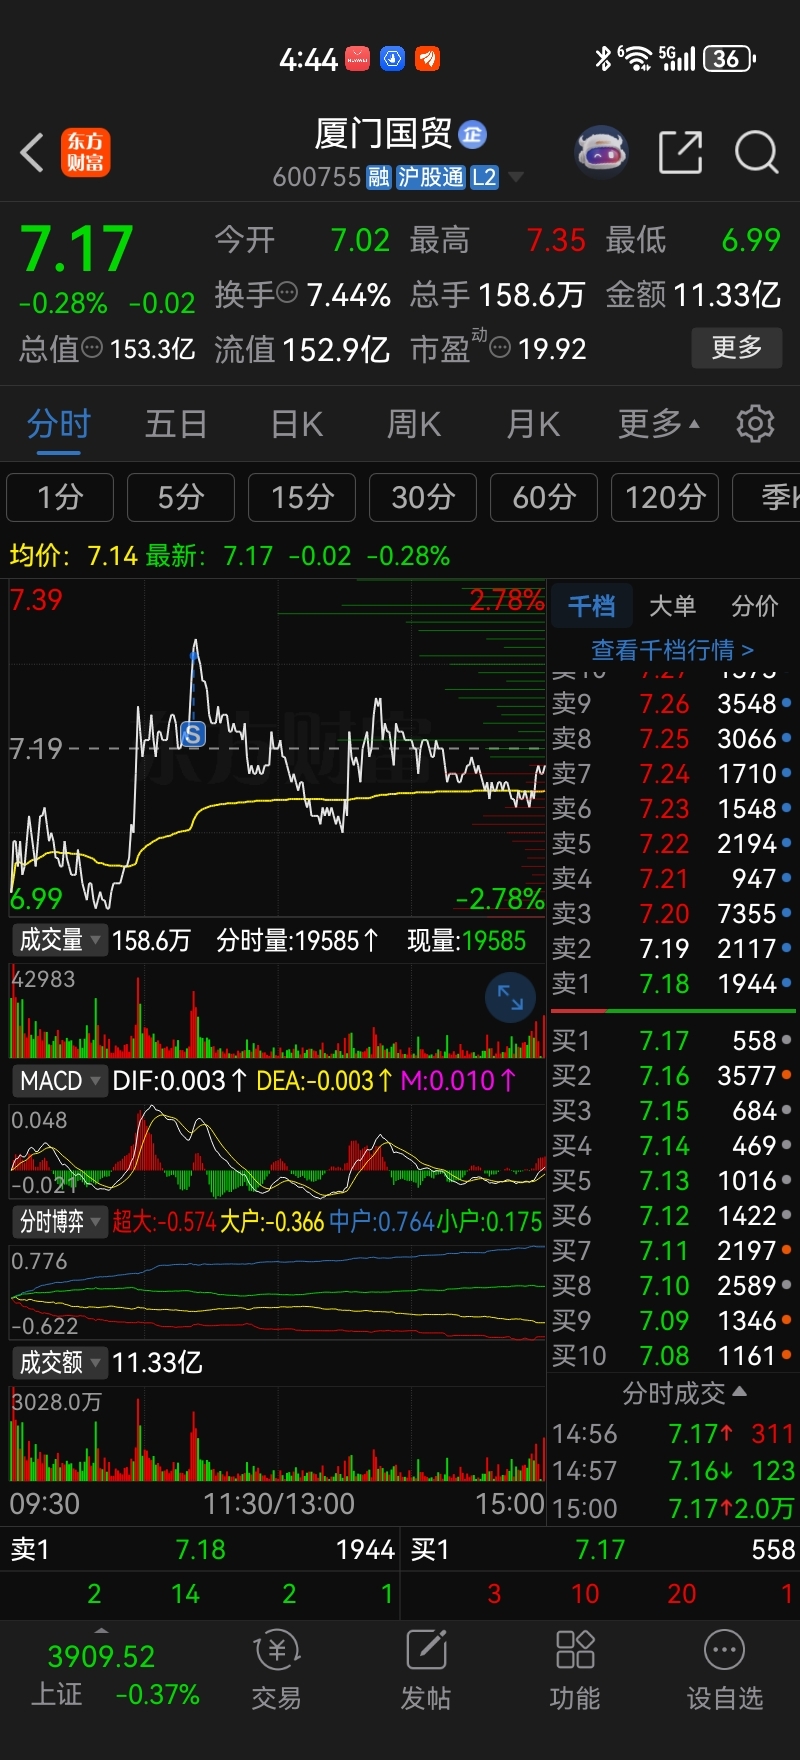800x1760 pixels.
Task: Tap the L2 level badge
Action: click(484, 177)
